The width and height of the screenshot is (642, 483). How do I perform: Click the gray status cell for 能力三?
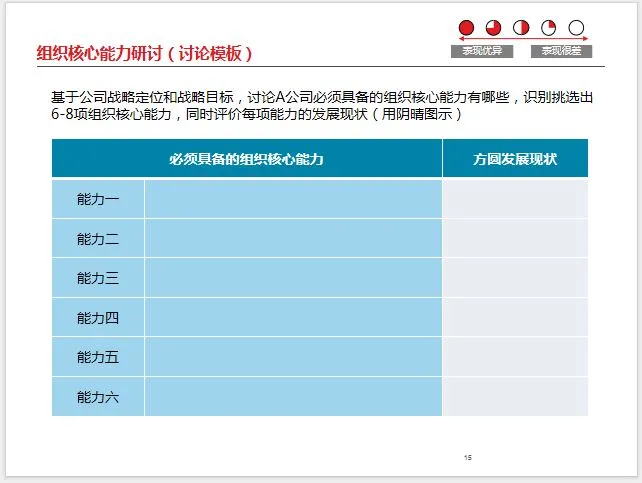point(515,278)
